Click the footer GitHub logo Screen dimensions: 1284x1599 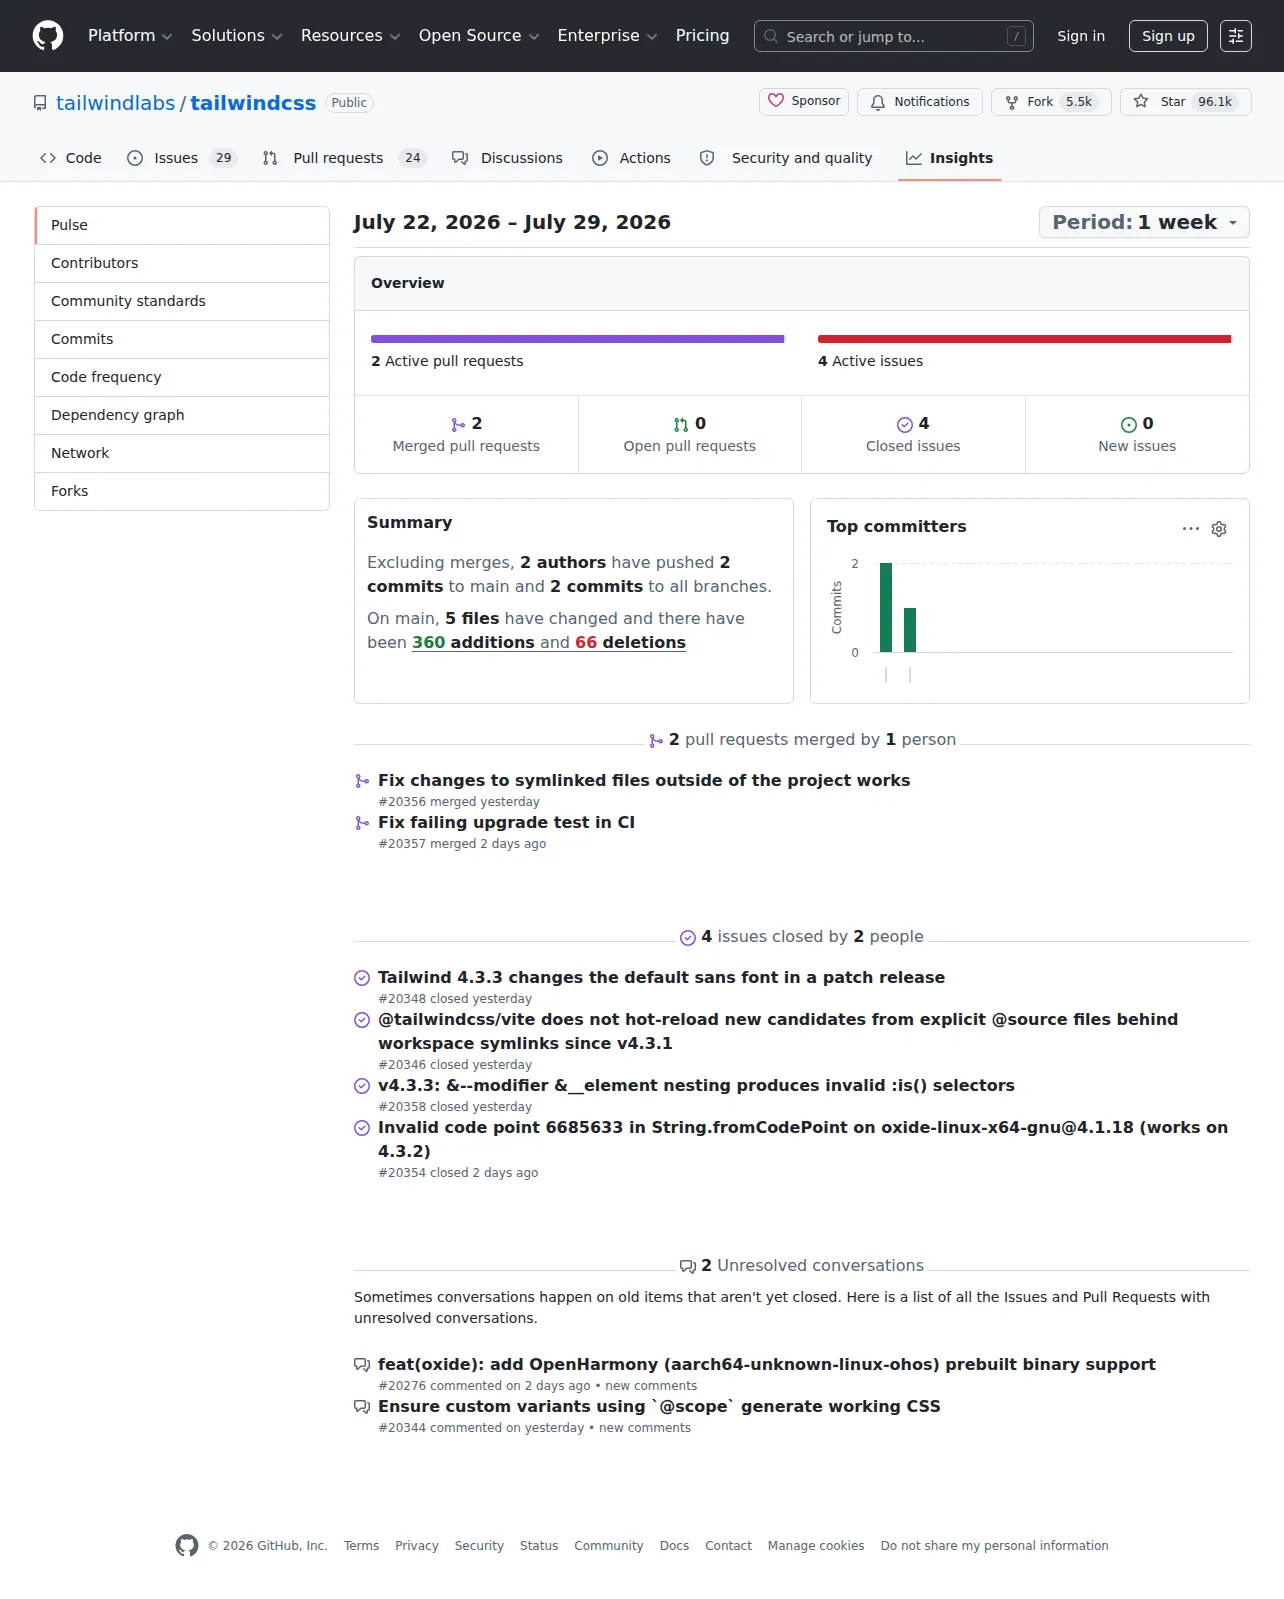[187, 1545]
